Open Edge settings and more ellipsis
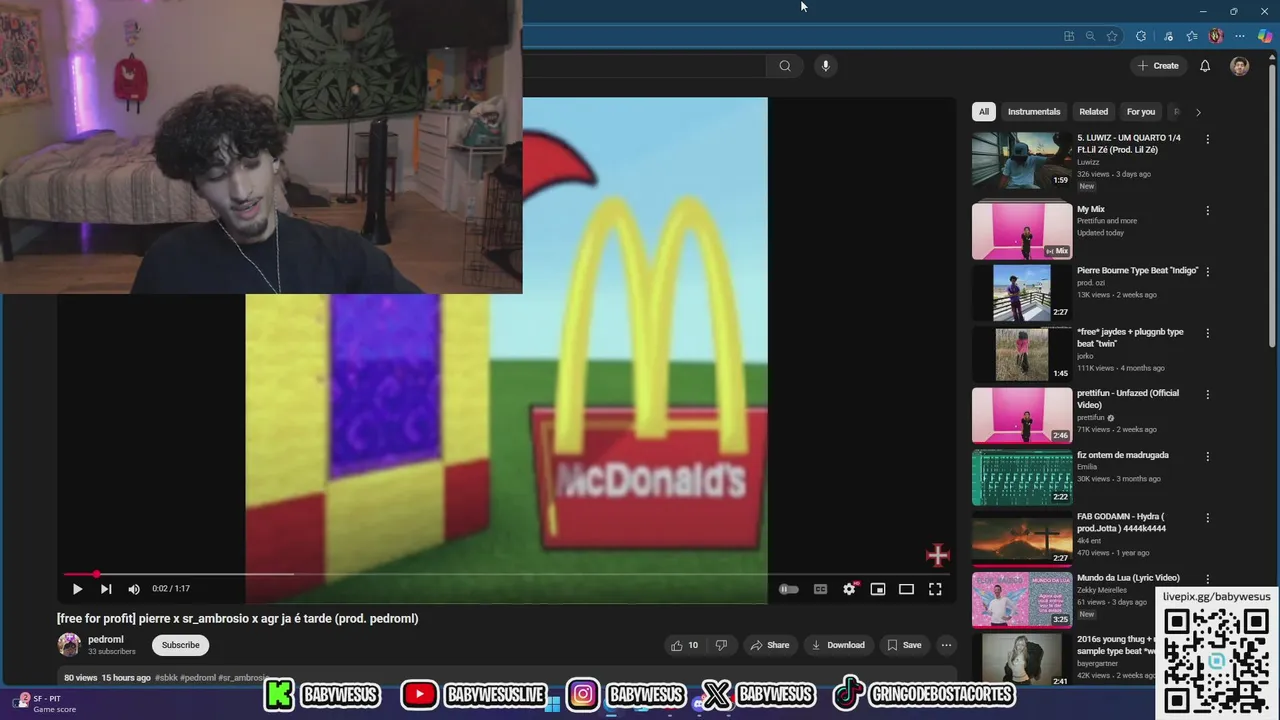 (x=1240, y=36)
